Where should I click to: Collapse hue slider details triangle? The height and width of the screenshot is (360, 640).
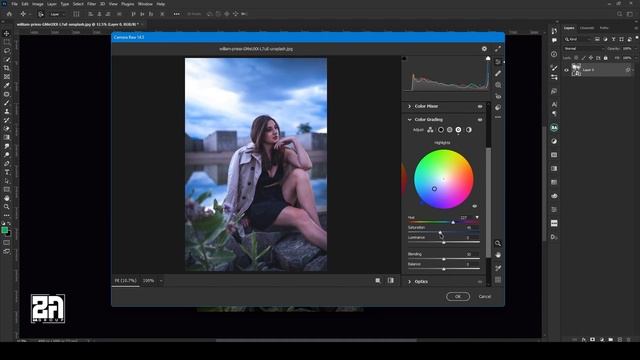tap(477, 218)
